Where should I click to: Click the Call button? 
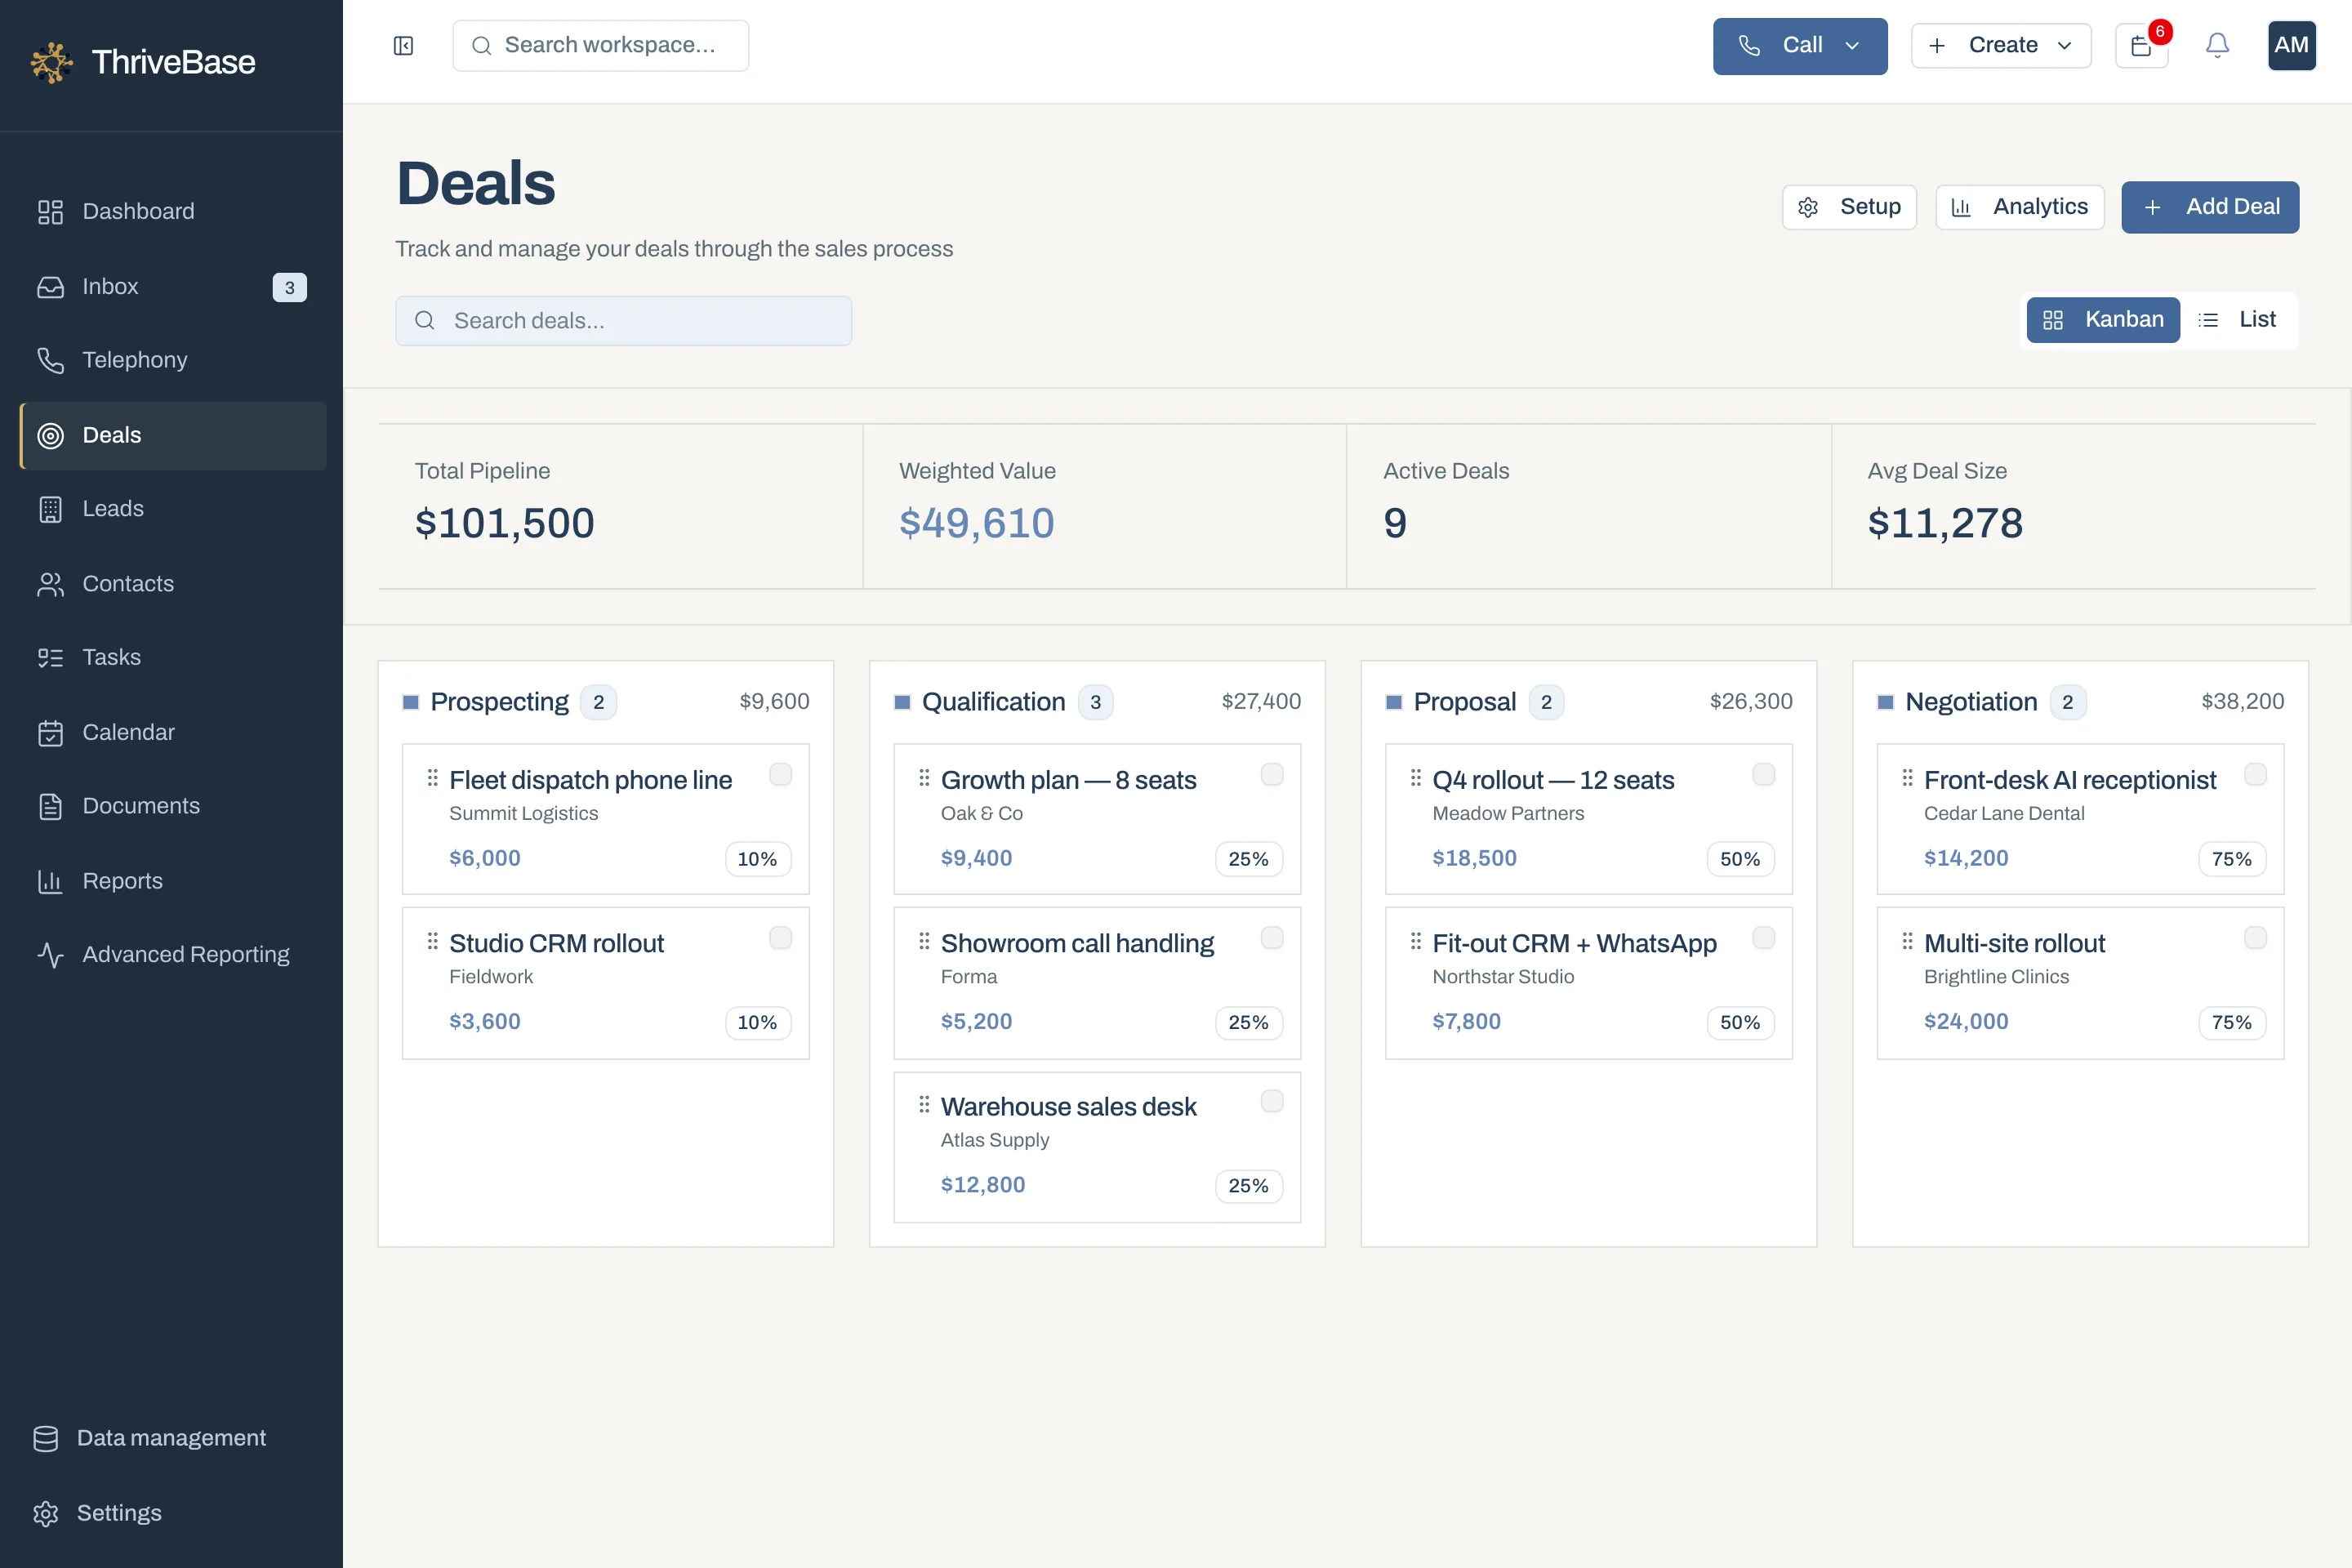1800,46
